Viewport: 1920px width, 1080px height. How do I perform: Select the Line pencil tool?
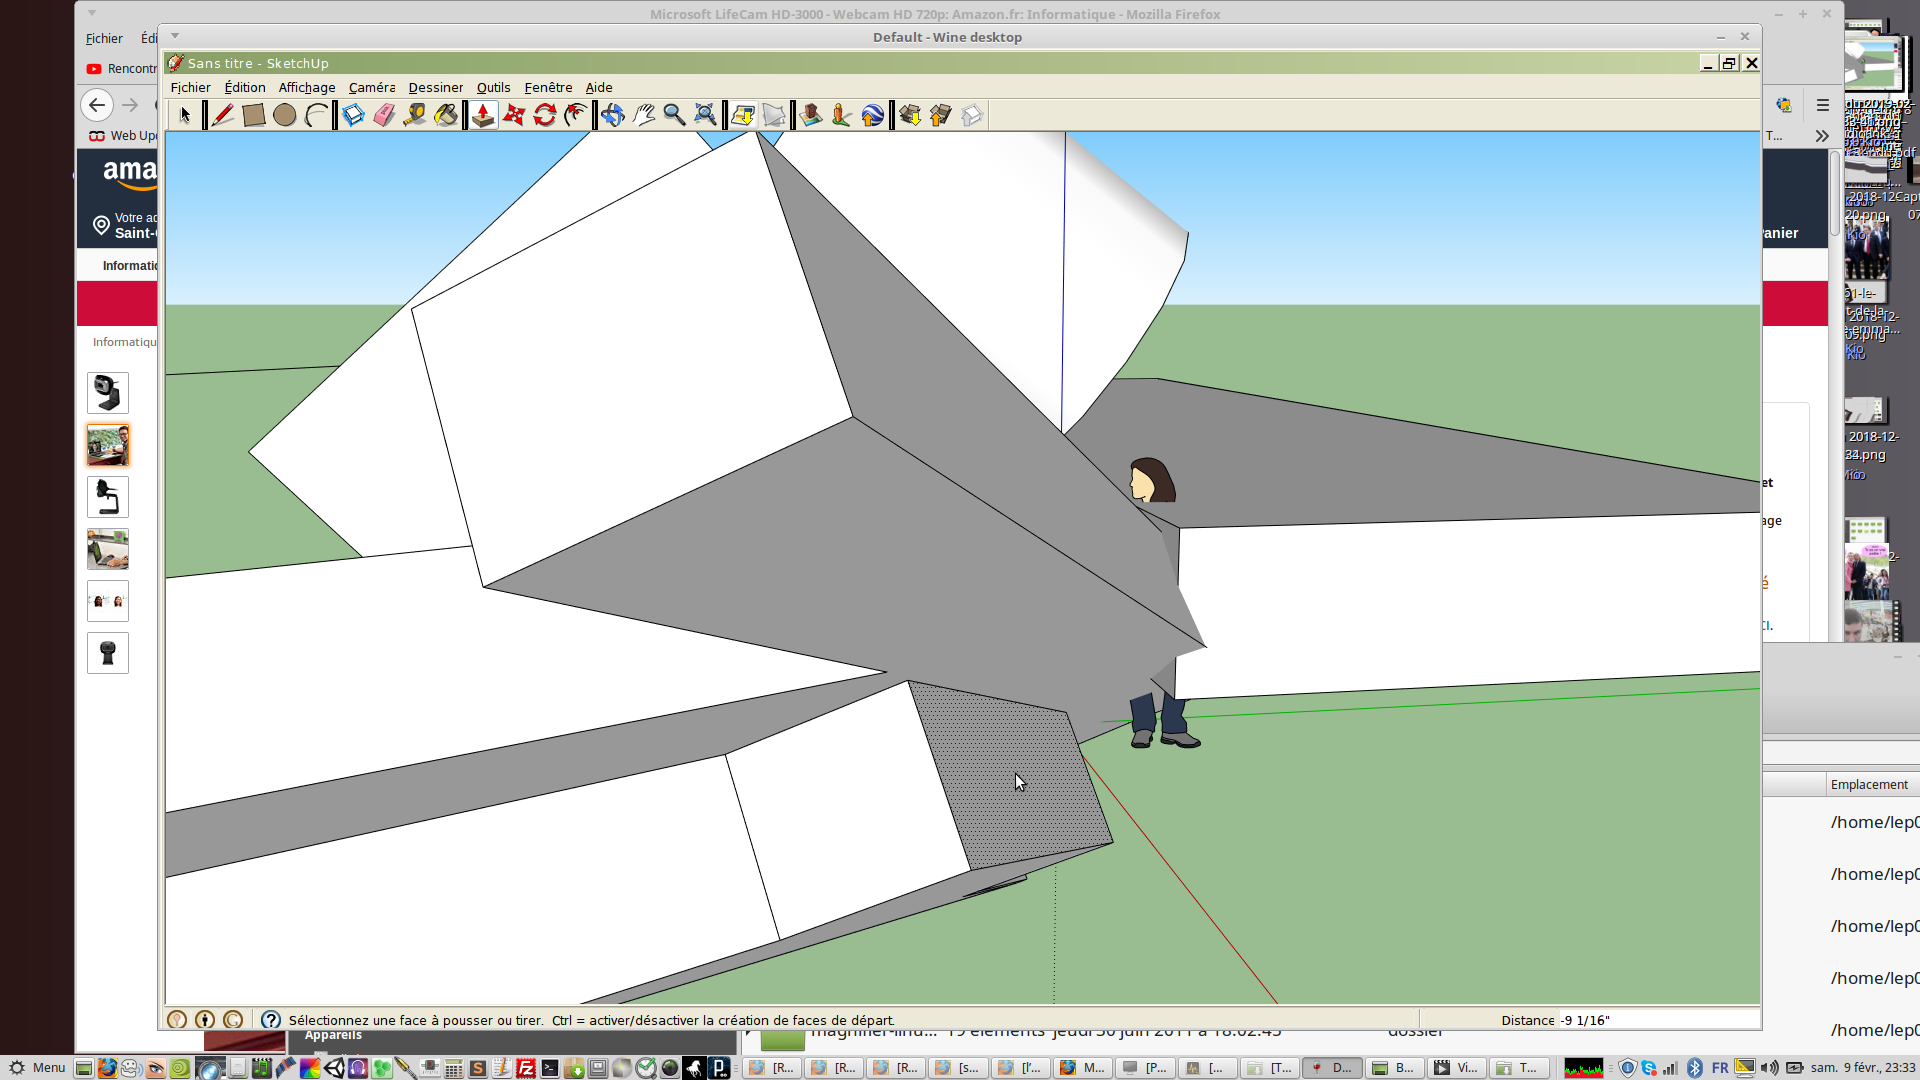click(x=222, y=116)
